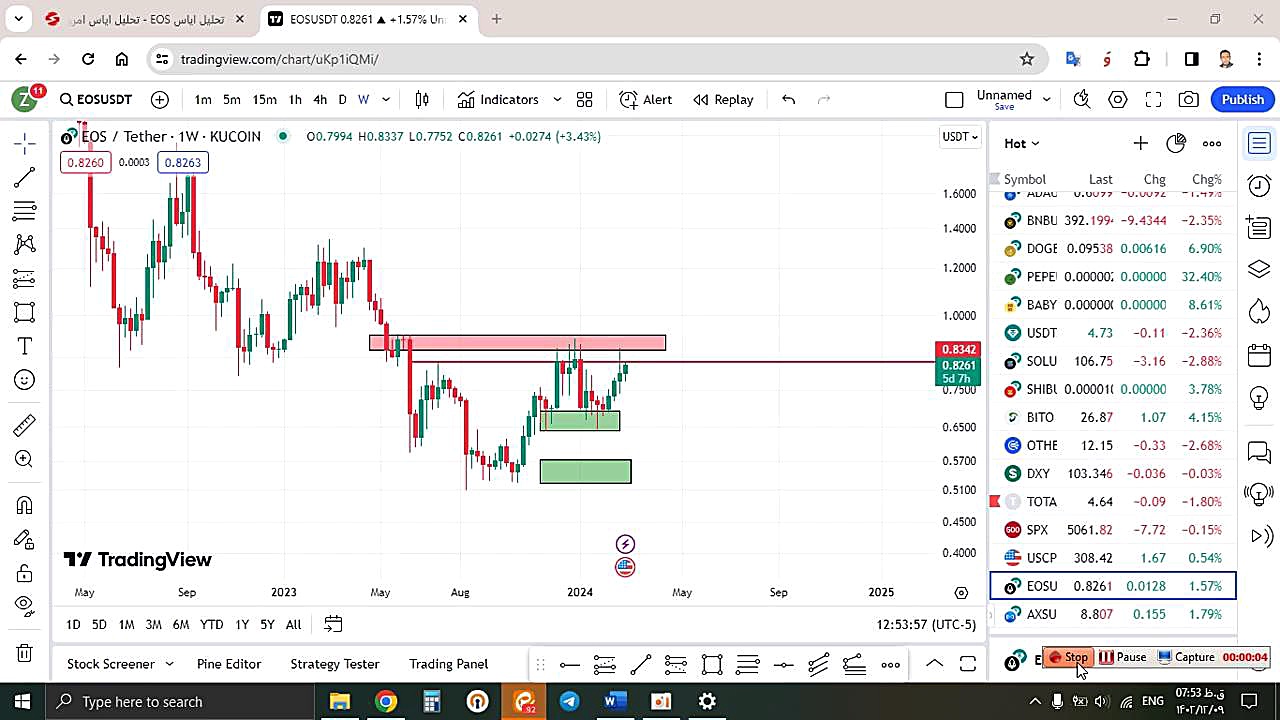Create an Alert
This screenshot has width=1280, height=720.
(x=645, y=99)
